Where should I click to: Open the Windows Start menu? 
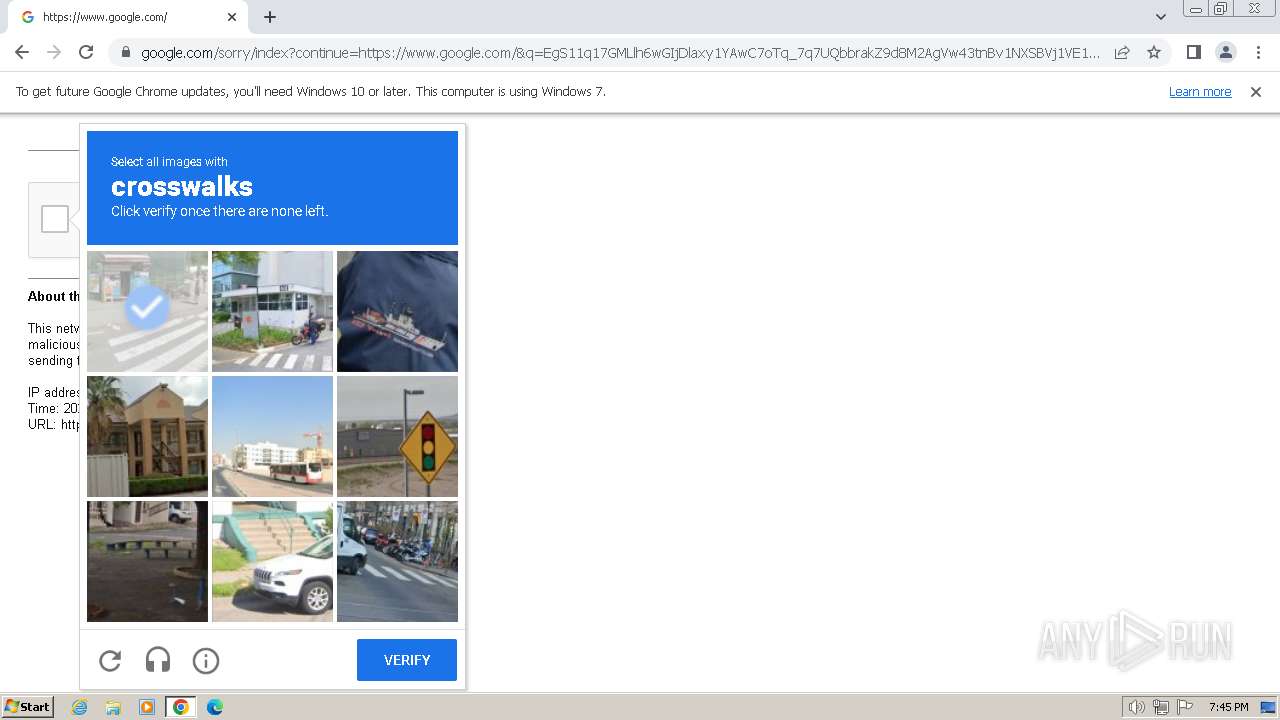tap(28, 707)
